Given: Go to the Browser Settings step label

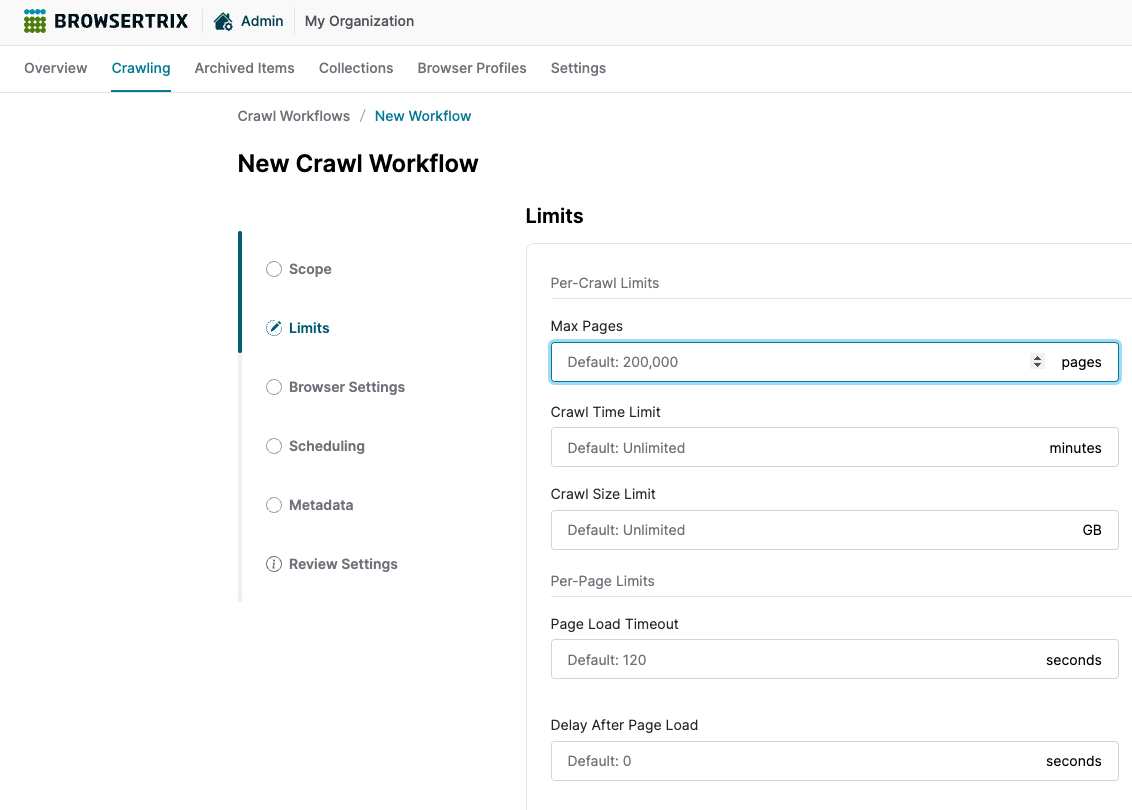Looking at the screenshot, I should point(347,387).
